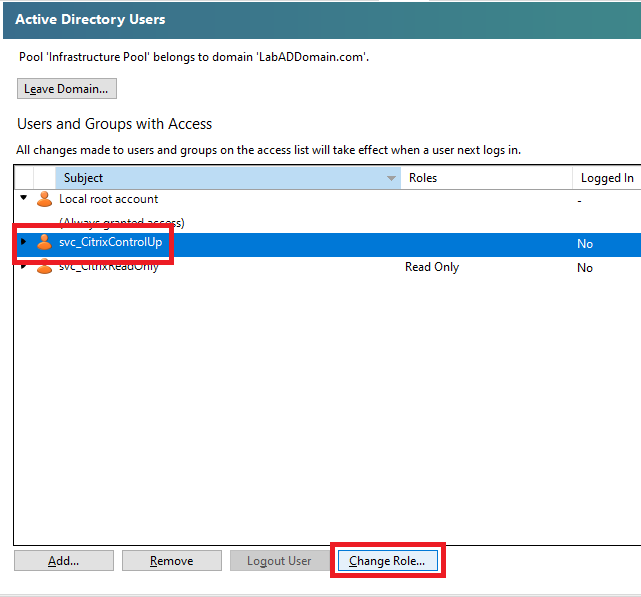Expand the svc_CitrixReadOnly row arrow

[x=24, y=267]
